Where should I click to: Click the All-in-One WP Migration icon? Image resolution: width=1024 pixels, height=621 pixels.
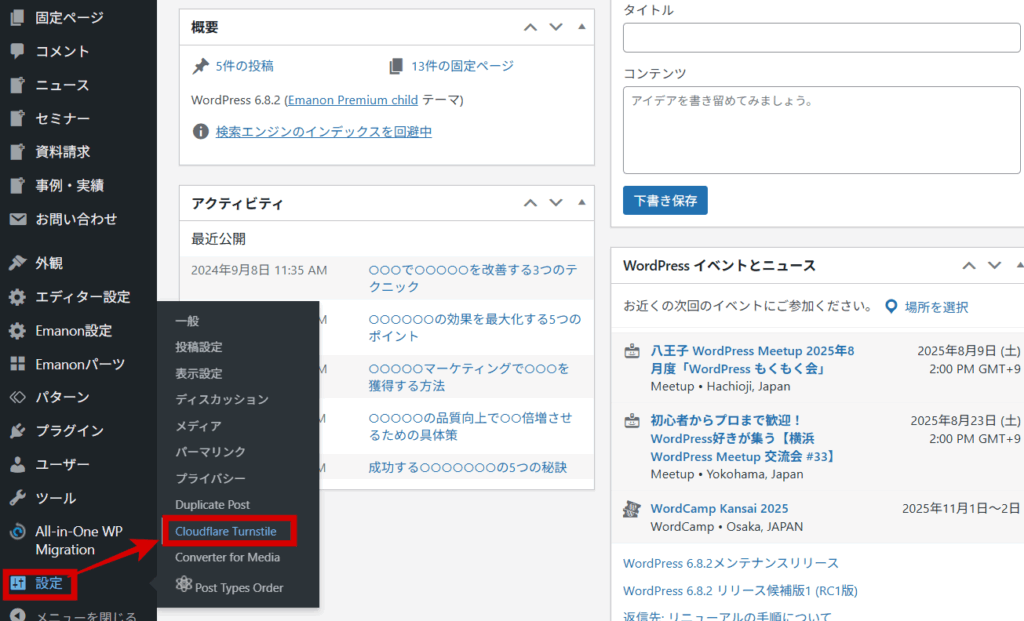click(x=17, y=532)
